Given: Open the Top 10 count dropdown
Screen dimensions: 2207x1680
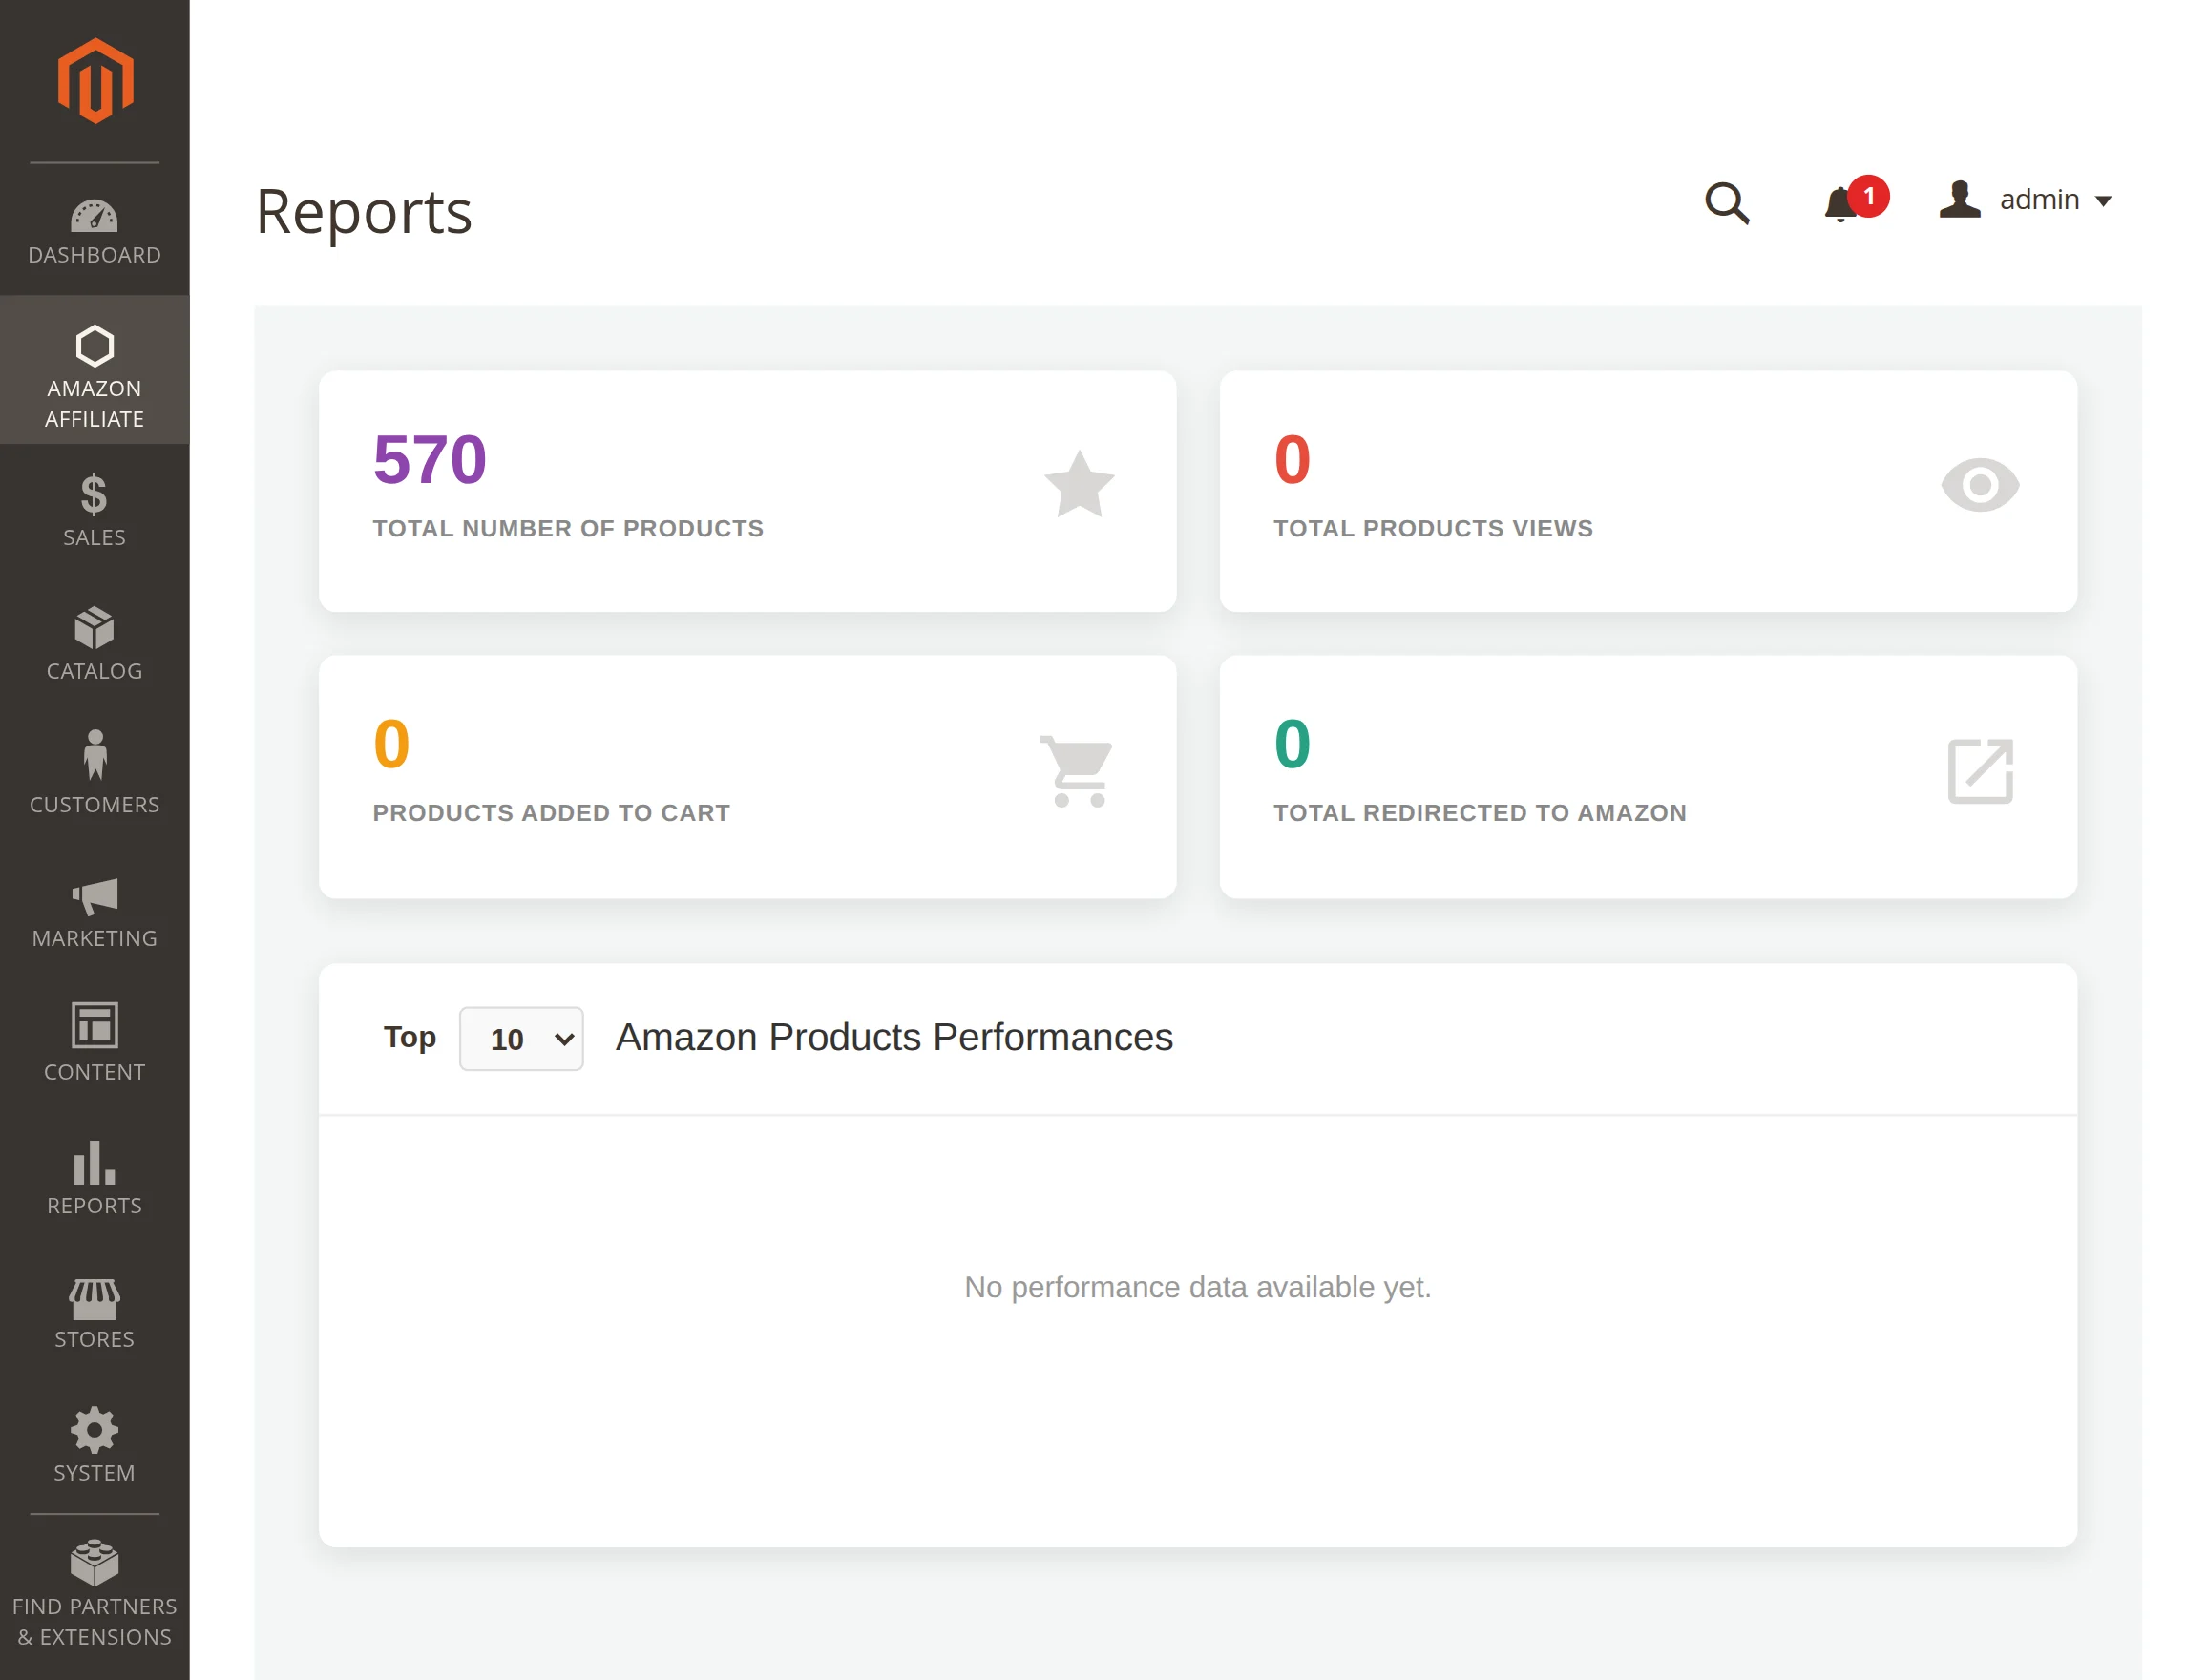Looking at the screenshot, I should click(x=521, y=1038).
